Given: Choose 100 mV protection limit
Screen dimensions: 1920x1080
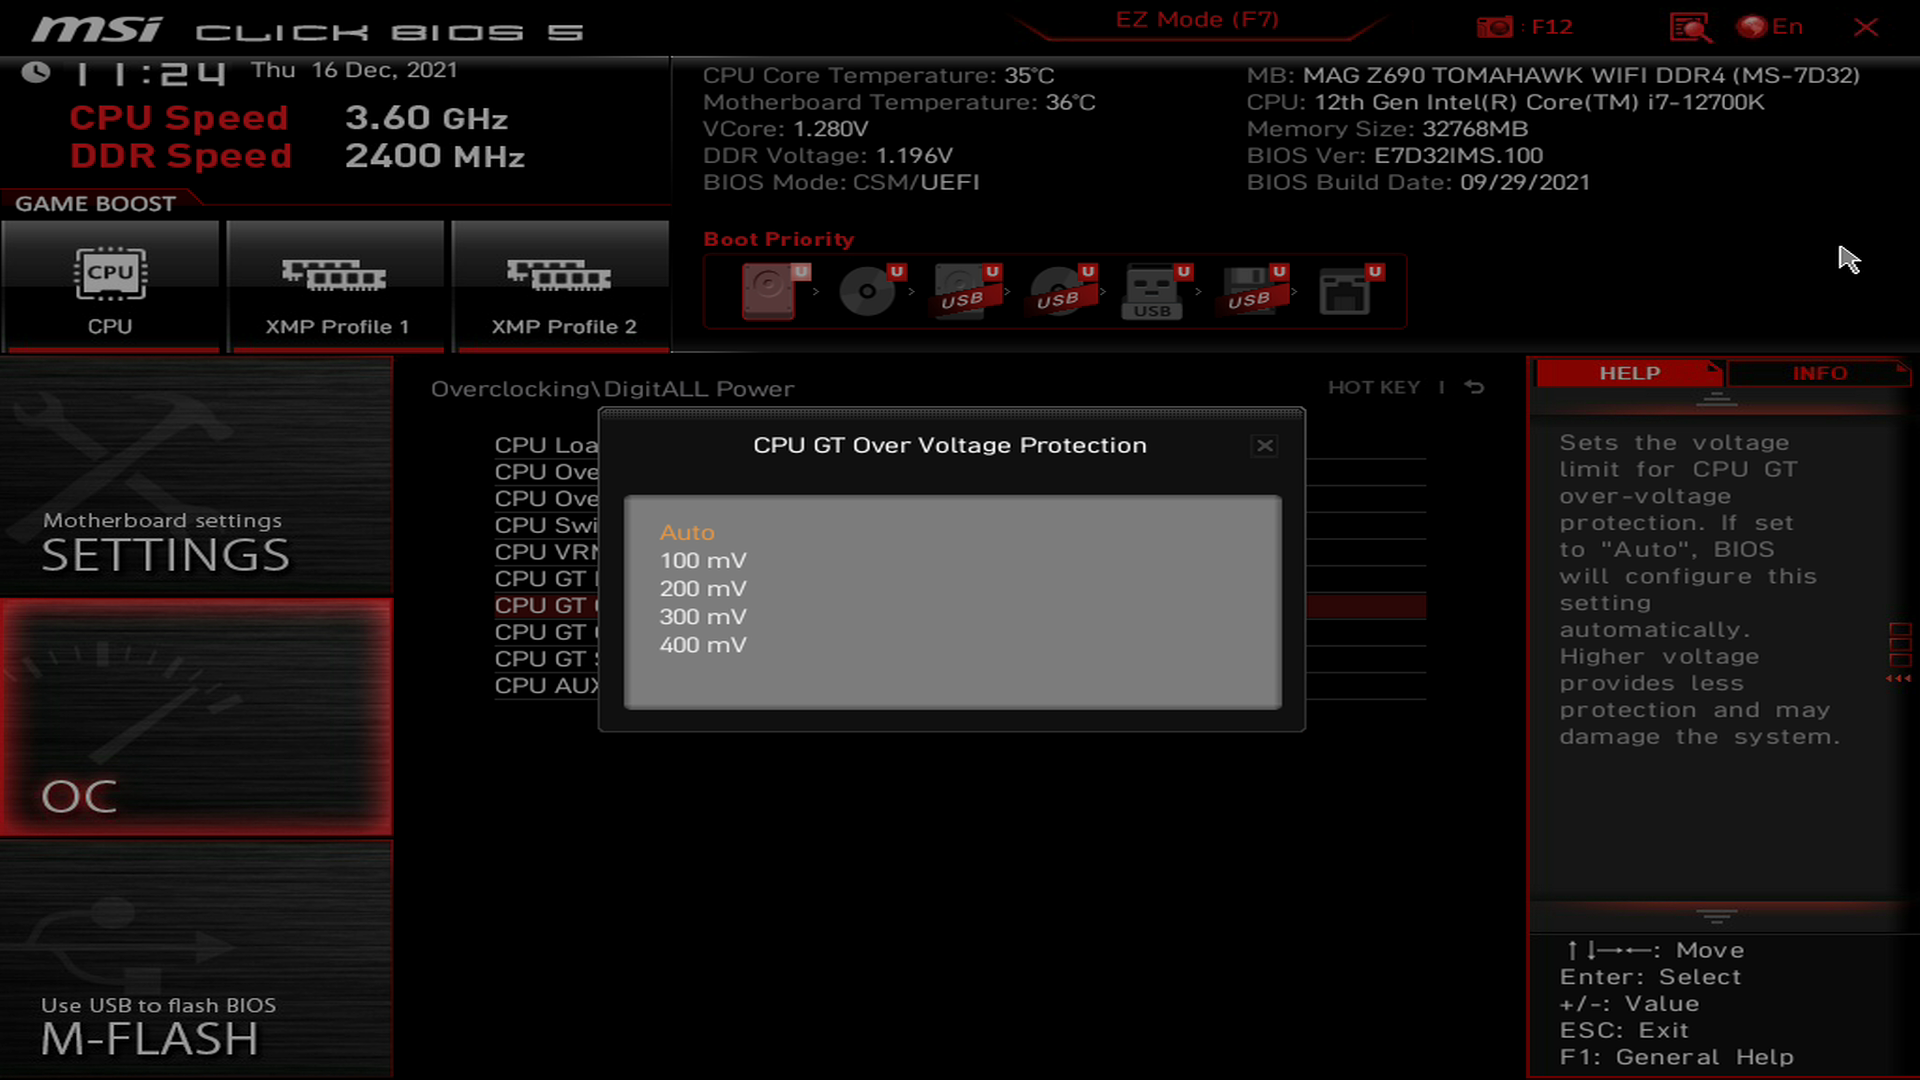Looking at the screenshot, I should click(703, 560).
